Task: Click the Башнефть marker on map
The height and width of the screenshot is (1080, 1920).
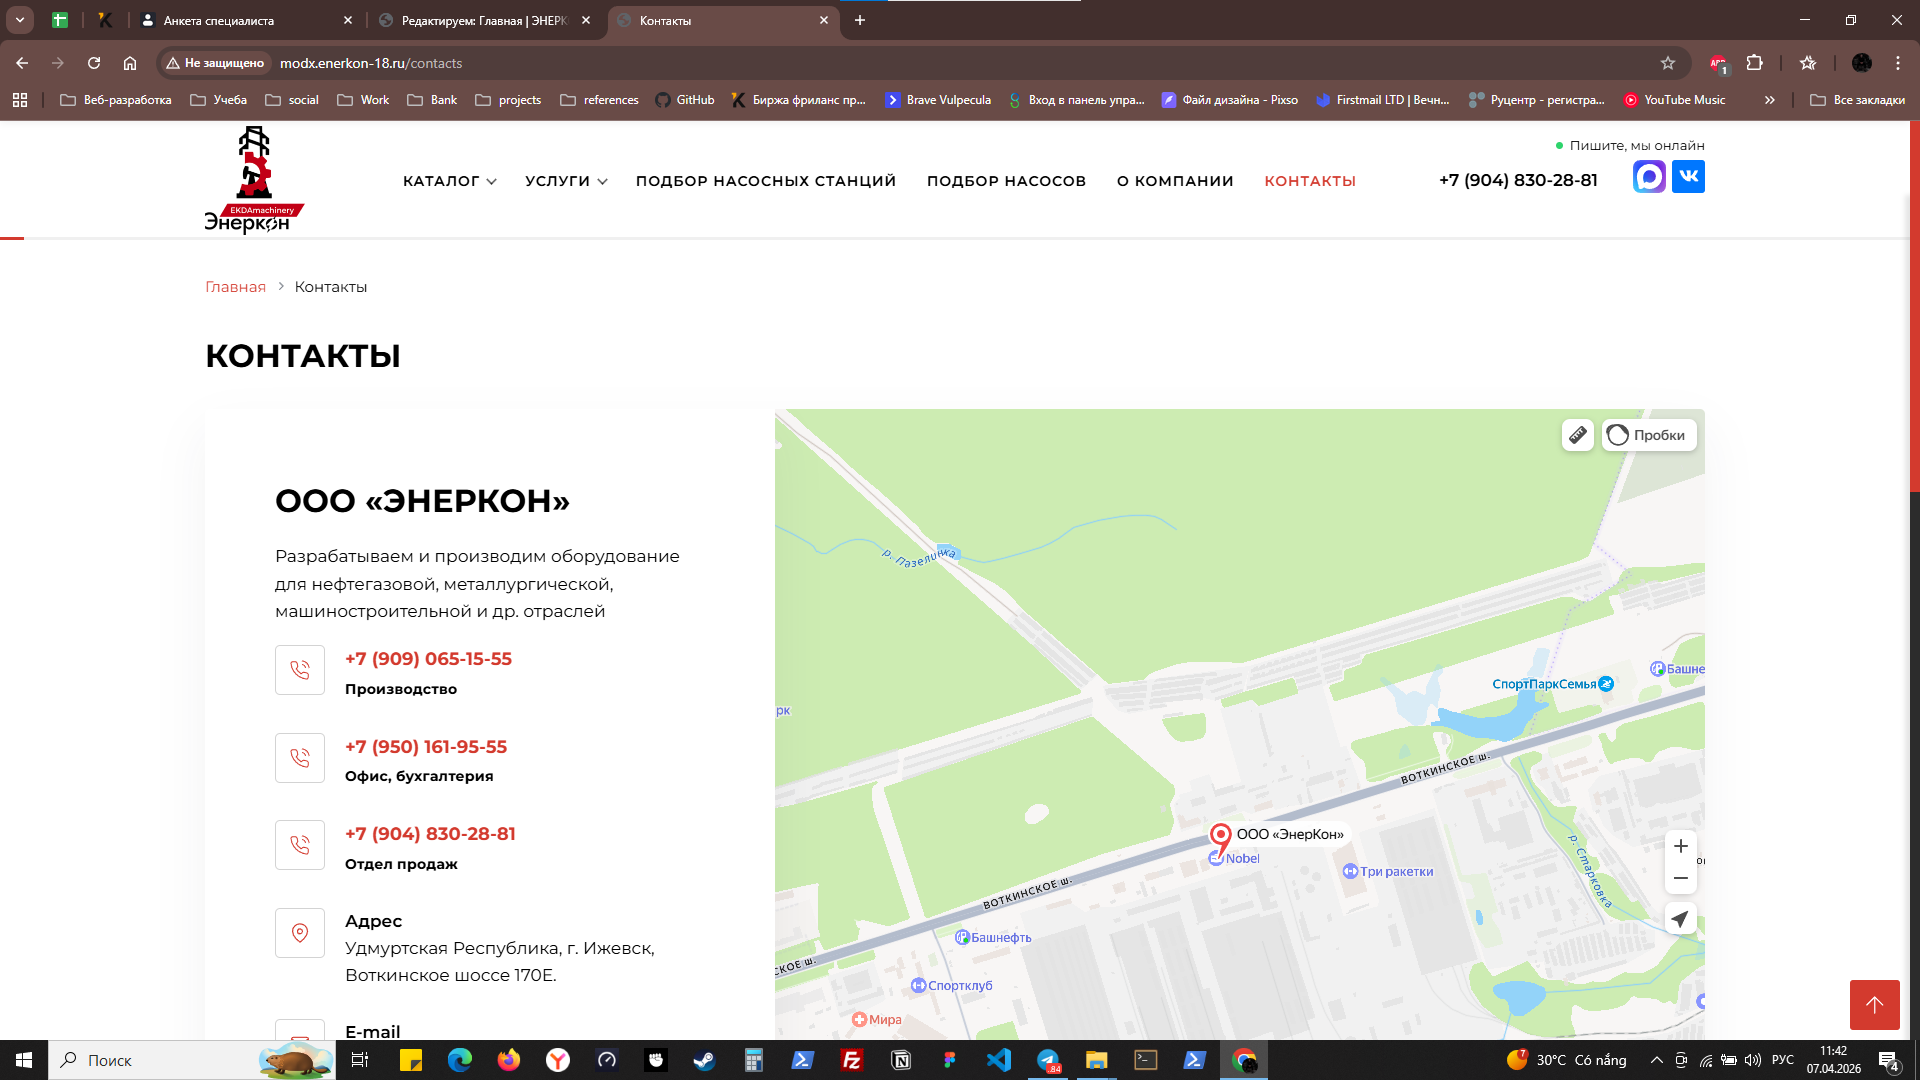Action: (x=993, y=937)
